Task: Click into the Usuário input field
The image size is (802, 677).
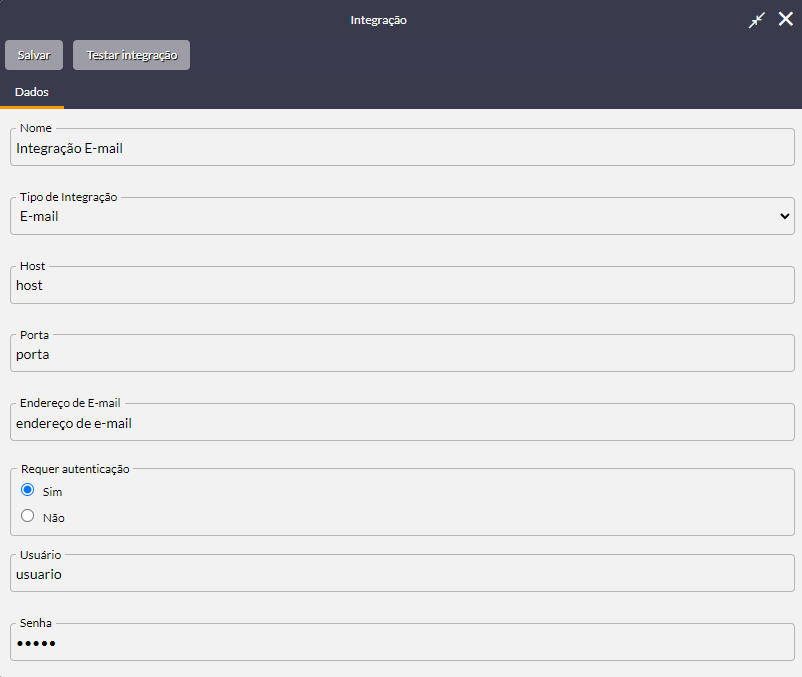Action: 402,575
